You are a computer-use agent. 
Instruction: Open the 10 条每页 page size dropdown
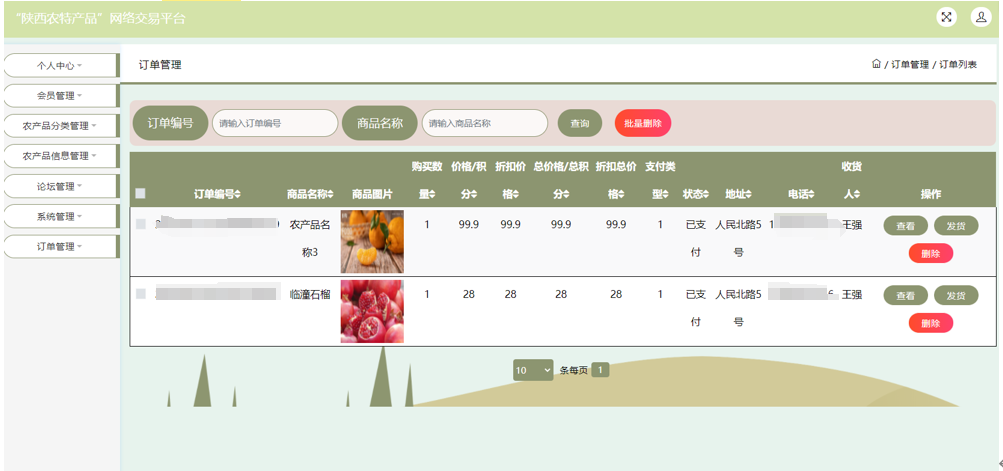pyautogui.click(x=532, y=370)
